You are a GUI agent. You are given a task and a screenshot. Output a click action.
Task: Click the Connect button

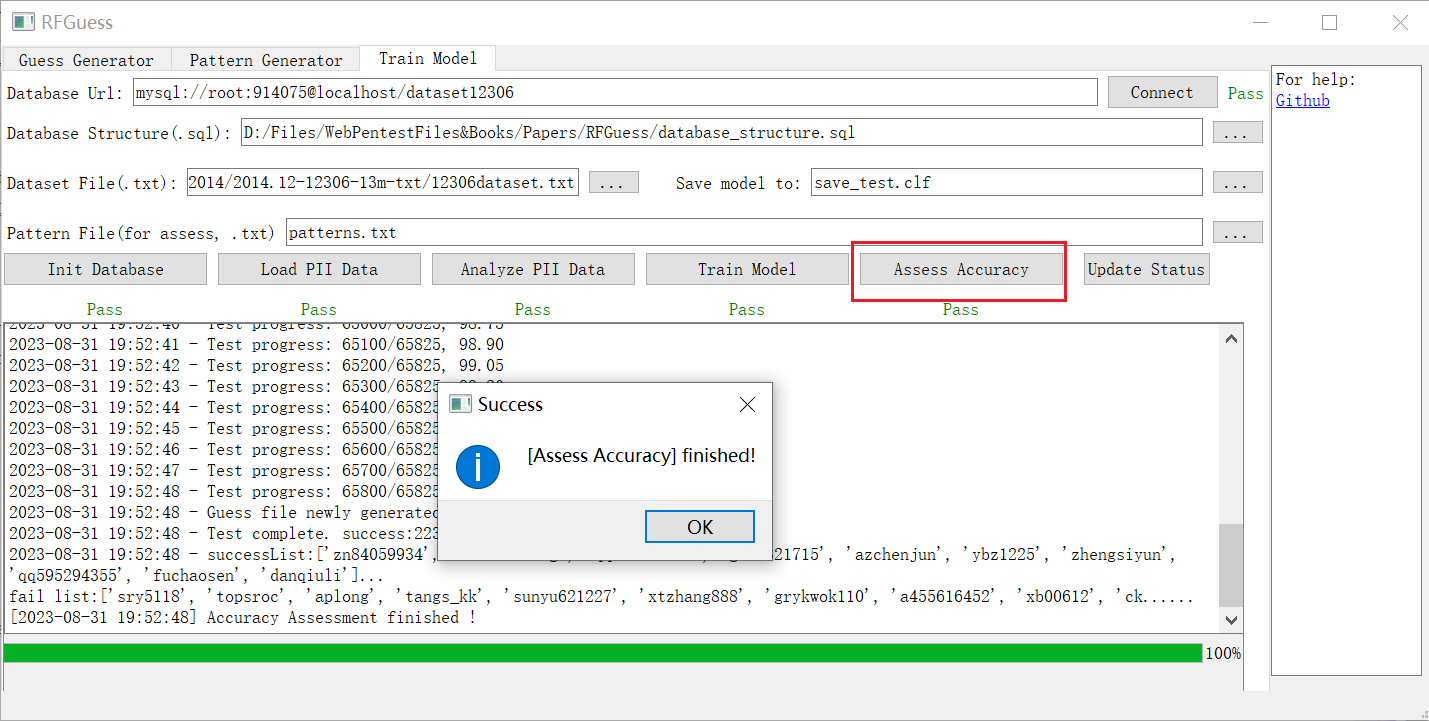pyautogui.click(x=1162, y=92)
